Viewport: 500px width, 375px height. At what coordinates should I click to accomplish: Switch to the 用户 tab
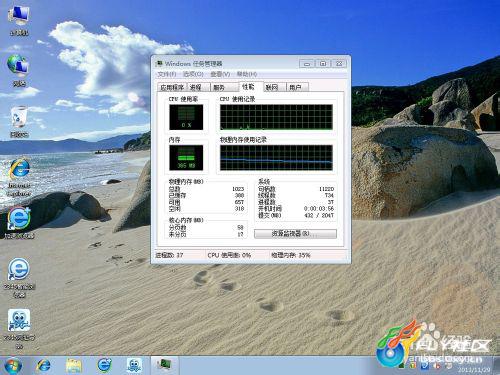coord(297,87)
